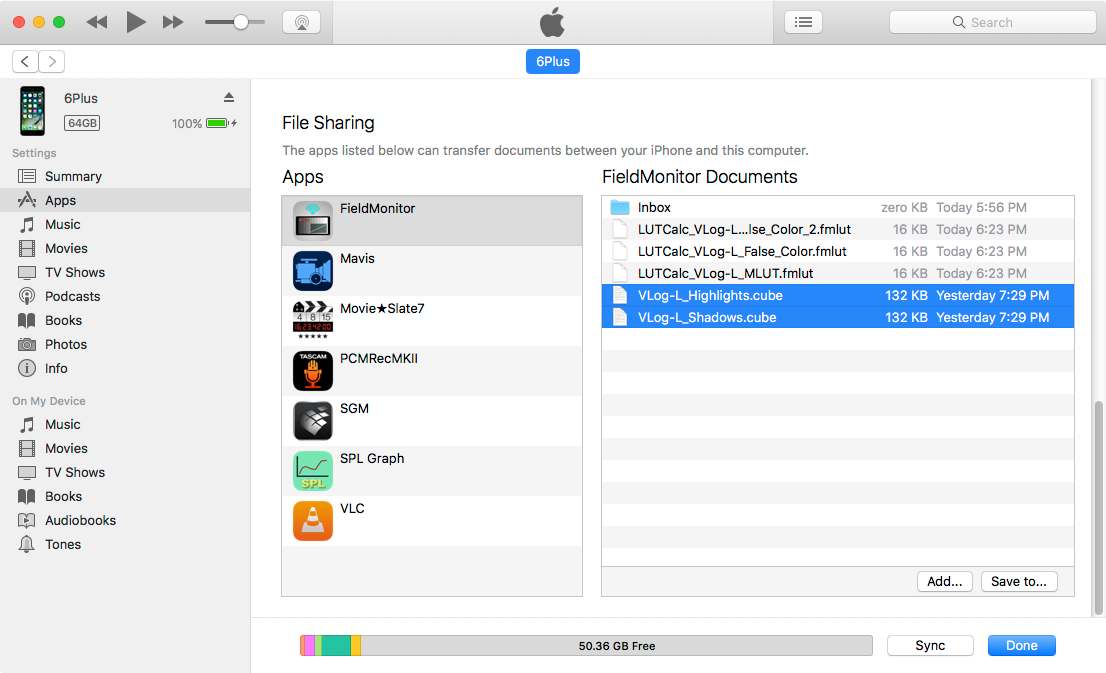Eject the 6Plus device
Image resolution: width=1106 pixels, height=673 pixels.
point(228,97)
